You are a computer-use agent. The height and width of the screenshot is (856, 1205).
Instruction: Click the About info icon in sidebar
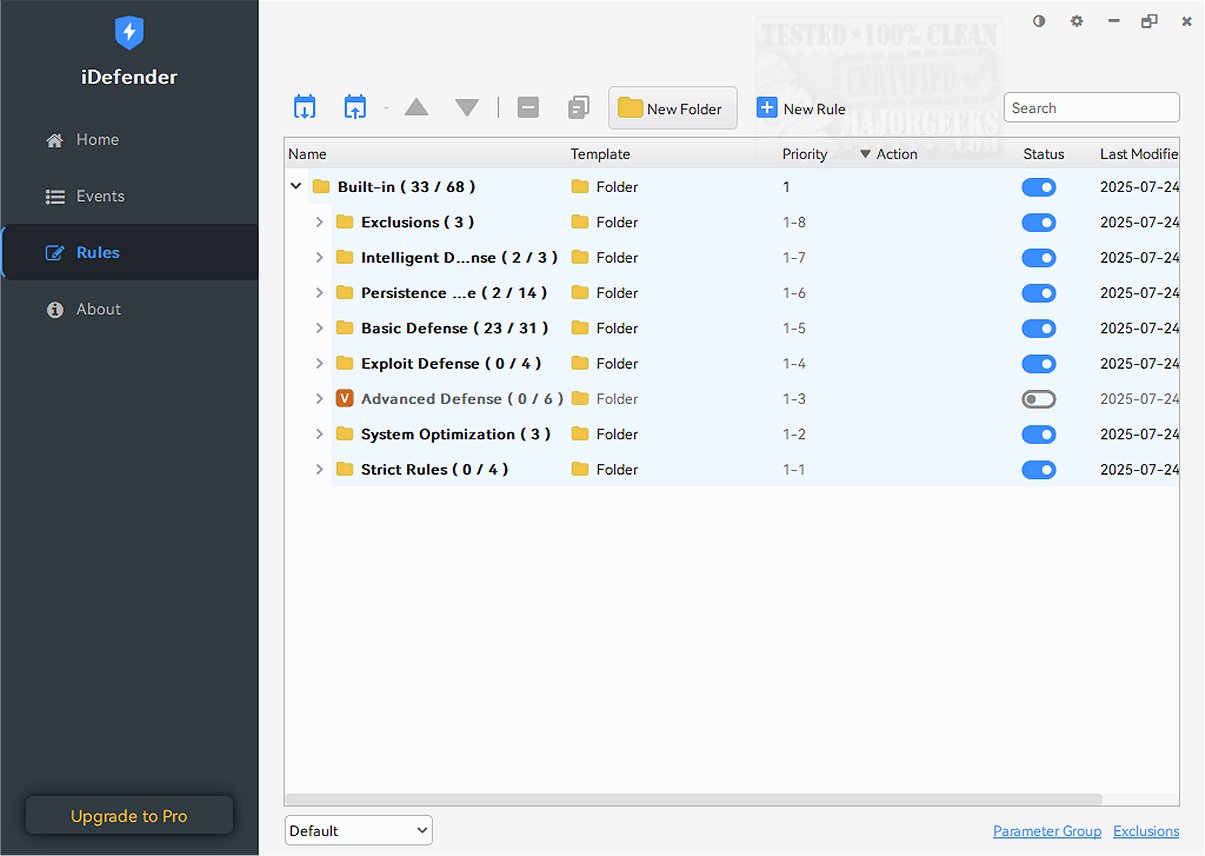[x=55, y=310]
